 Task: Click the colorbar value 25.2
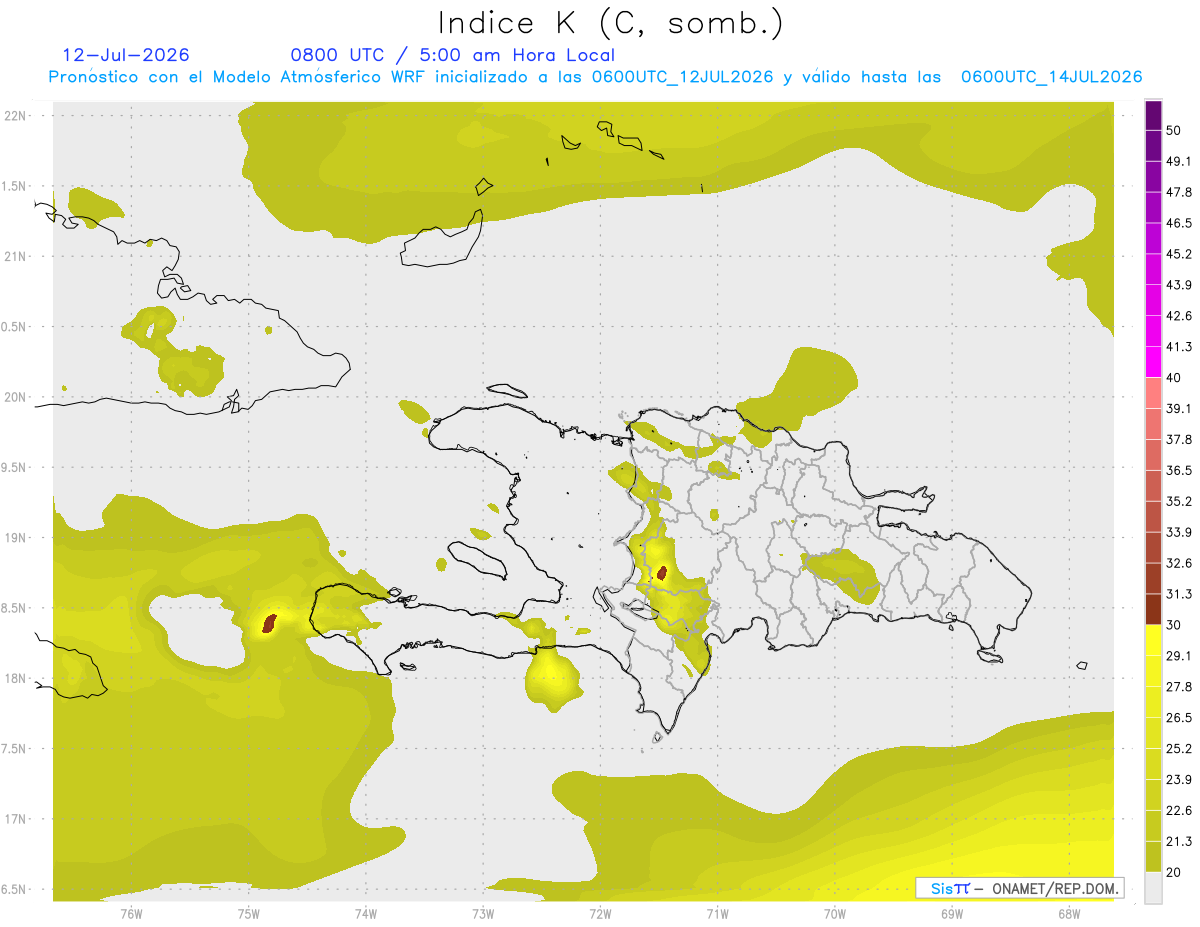(1179, 749)
